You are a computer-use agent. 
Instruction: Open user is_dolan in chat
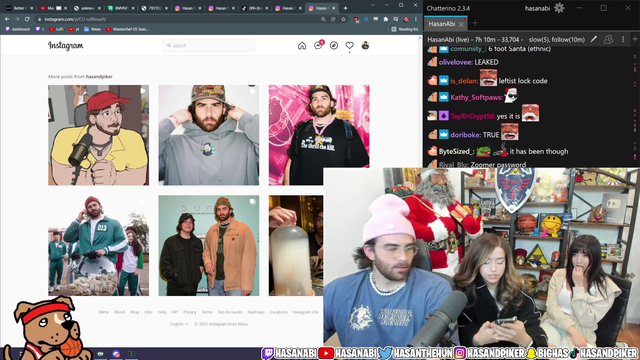pyautogui.click(x=464, y=81)
